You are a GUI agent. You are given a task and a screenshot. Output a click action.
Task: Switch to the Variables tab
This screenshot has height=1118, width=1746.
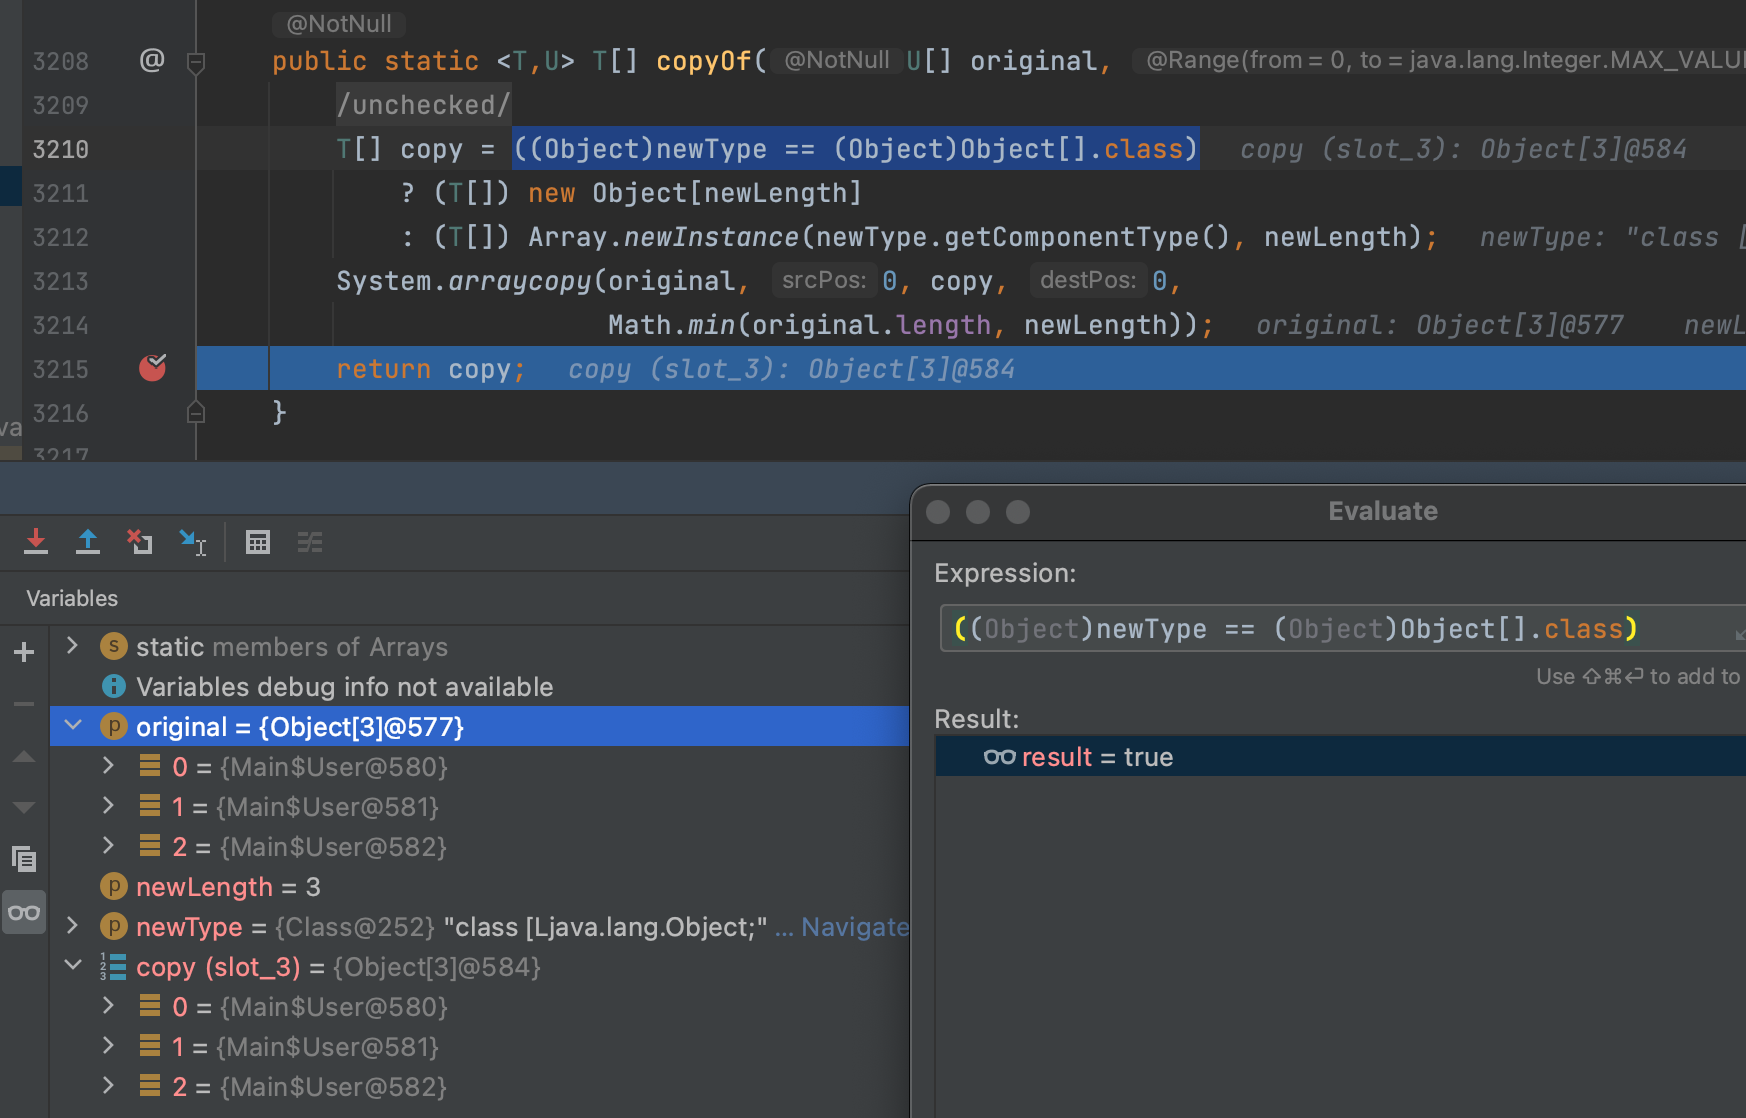pos(71,597)
